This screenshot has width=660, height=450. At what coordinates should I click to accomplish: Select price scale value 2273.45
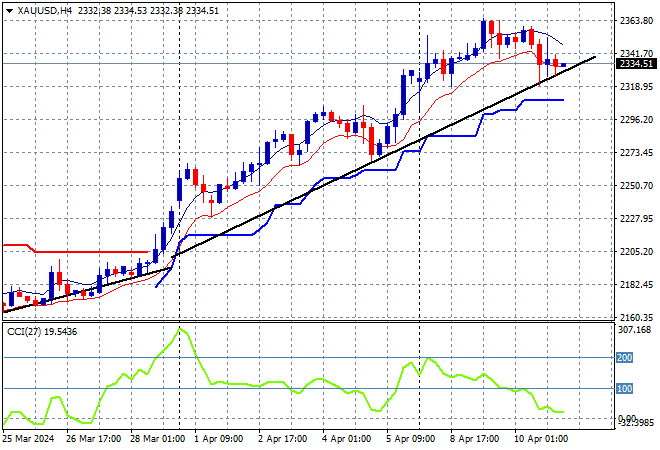click(636, 152)
